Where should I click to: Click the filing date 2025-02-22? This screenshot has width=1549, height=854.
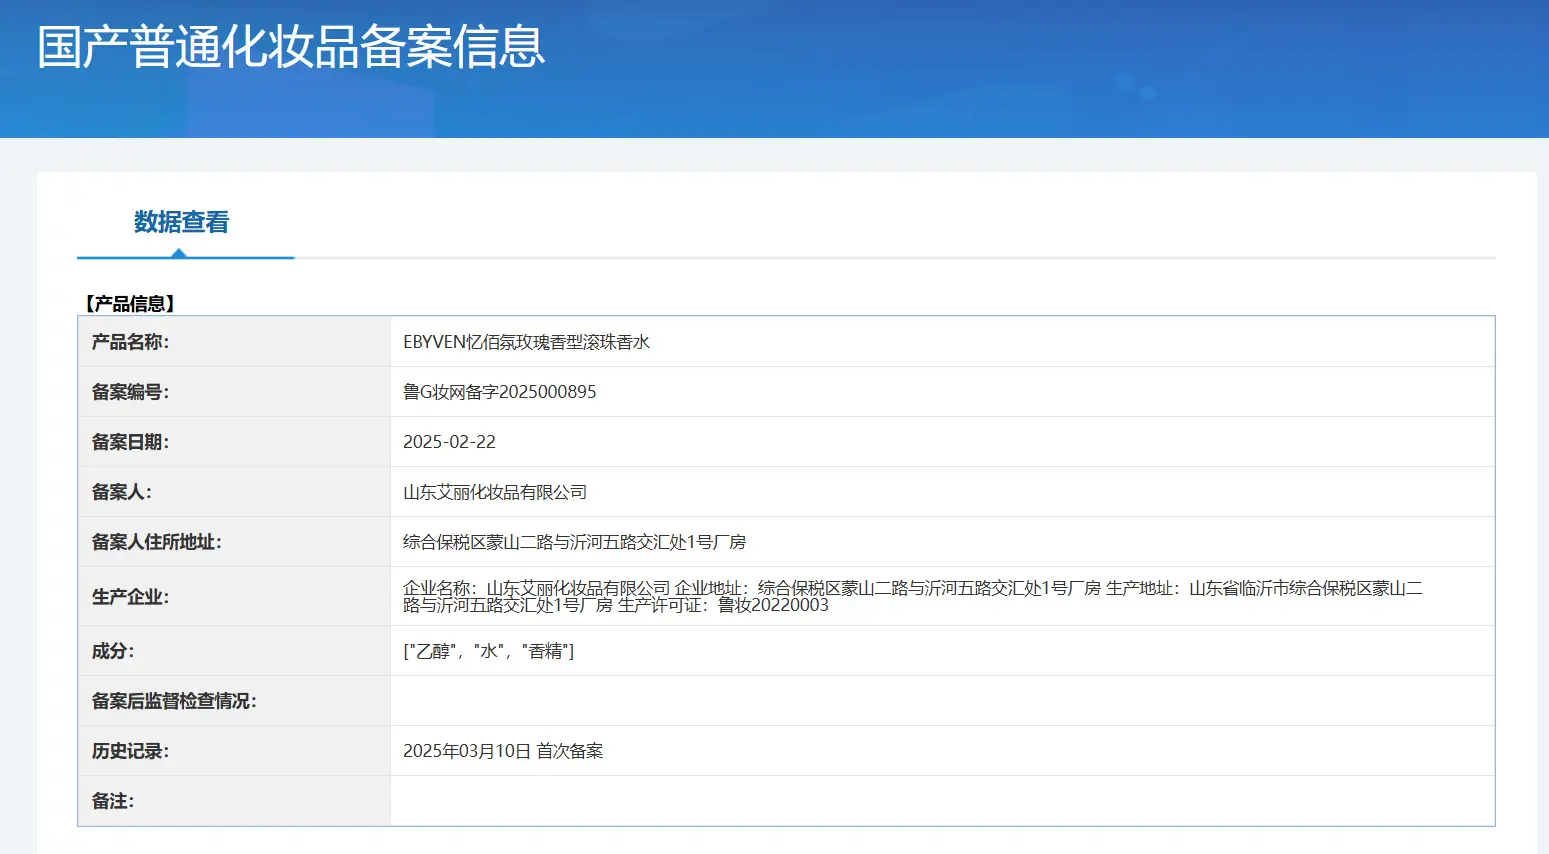point(449,442)
